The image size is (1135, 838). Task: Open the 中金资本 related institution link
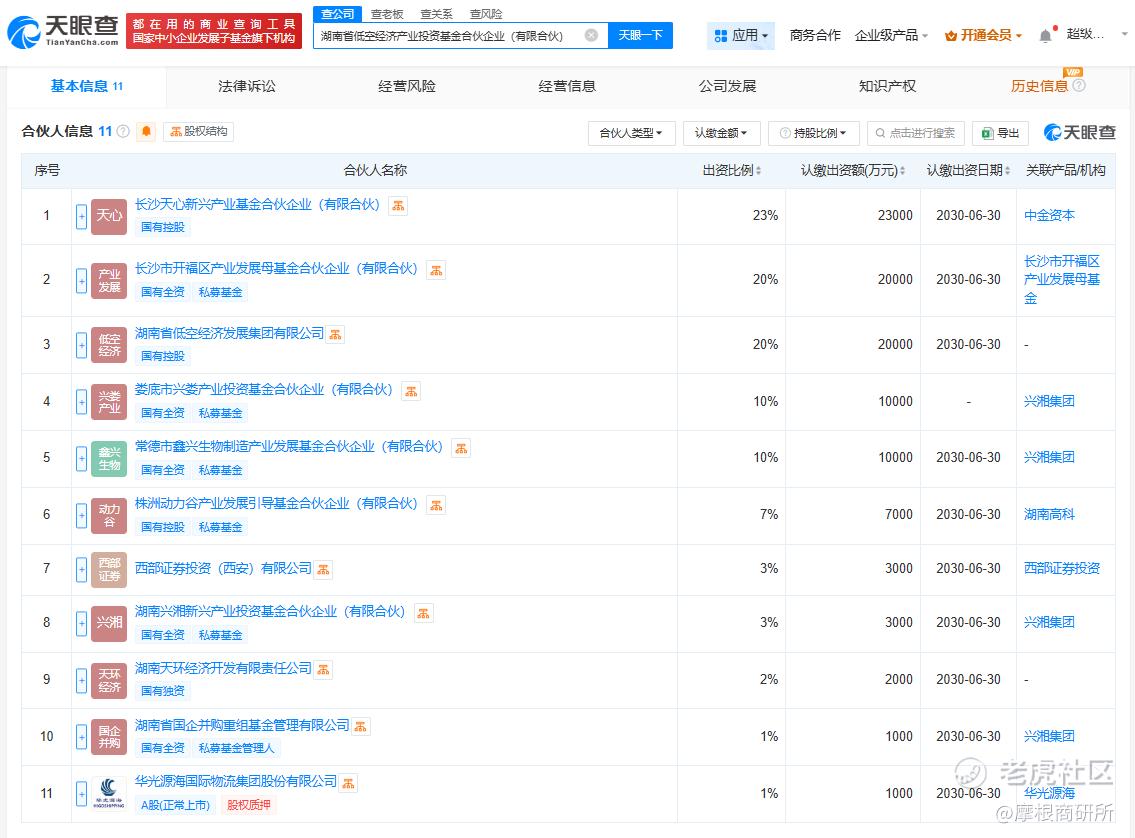coord(1049,215)
